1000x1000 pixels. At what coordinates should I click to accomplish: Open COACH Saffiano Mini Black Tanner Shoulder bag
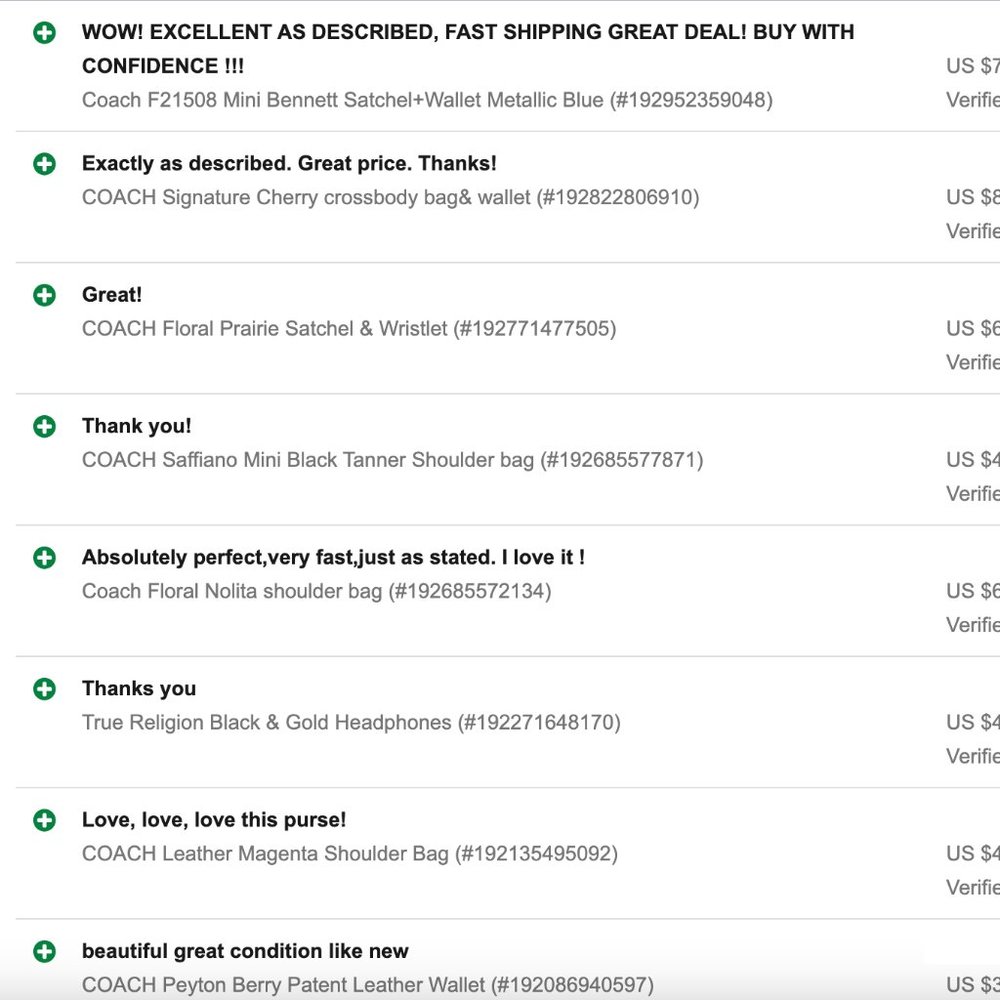(x=392, y=460)
